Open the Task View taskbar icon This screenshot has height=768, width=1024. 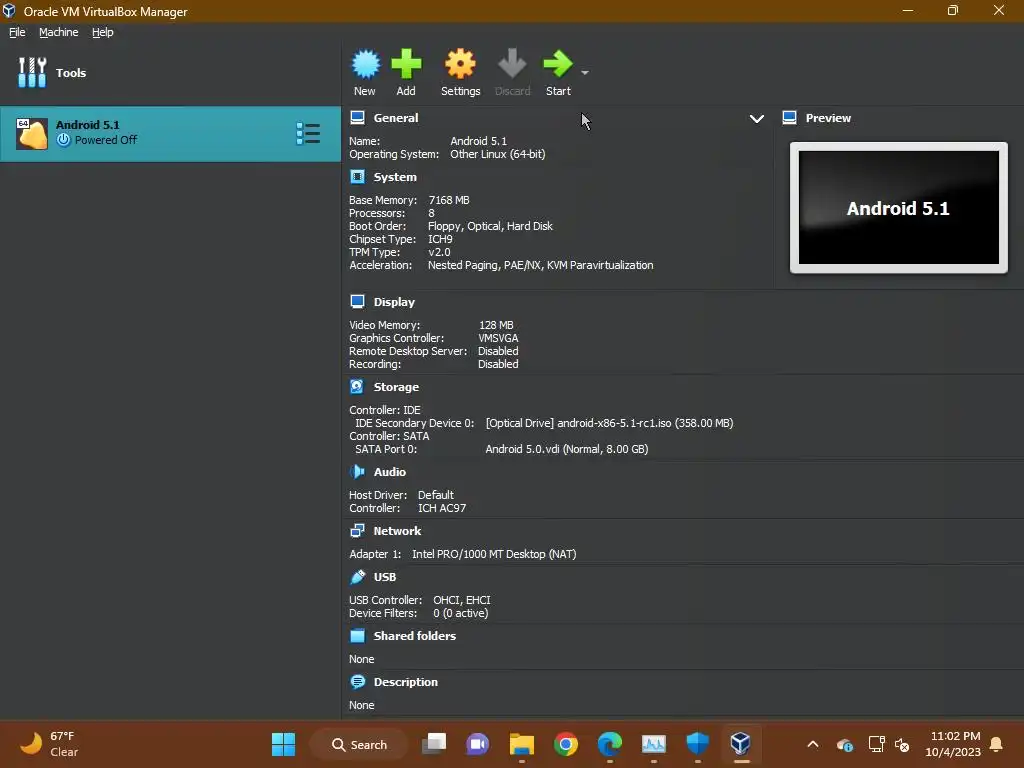pos(434,744)
